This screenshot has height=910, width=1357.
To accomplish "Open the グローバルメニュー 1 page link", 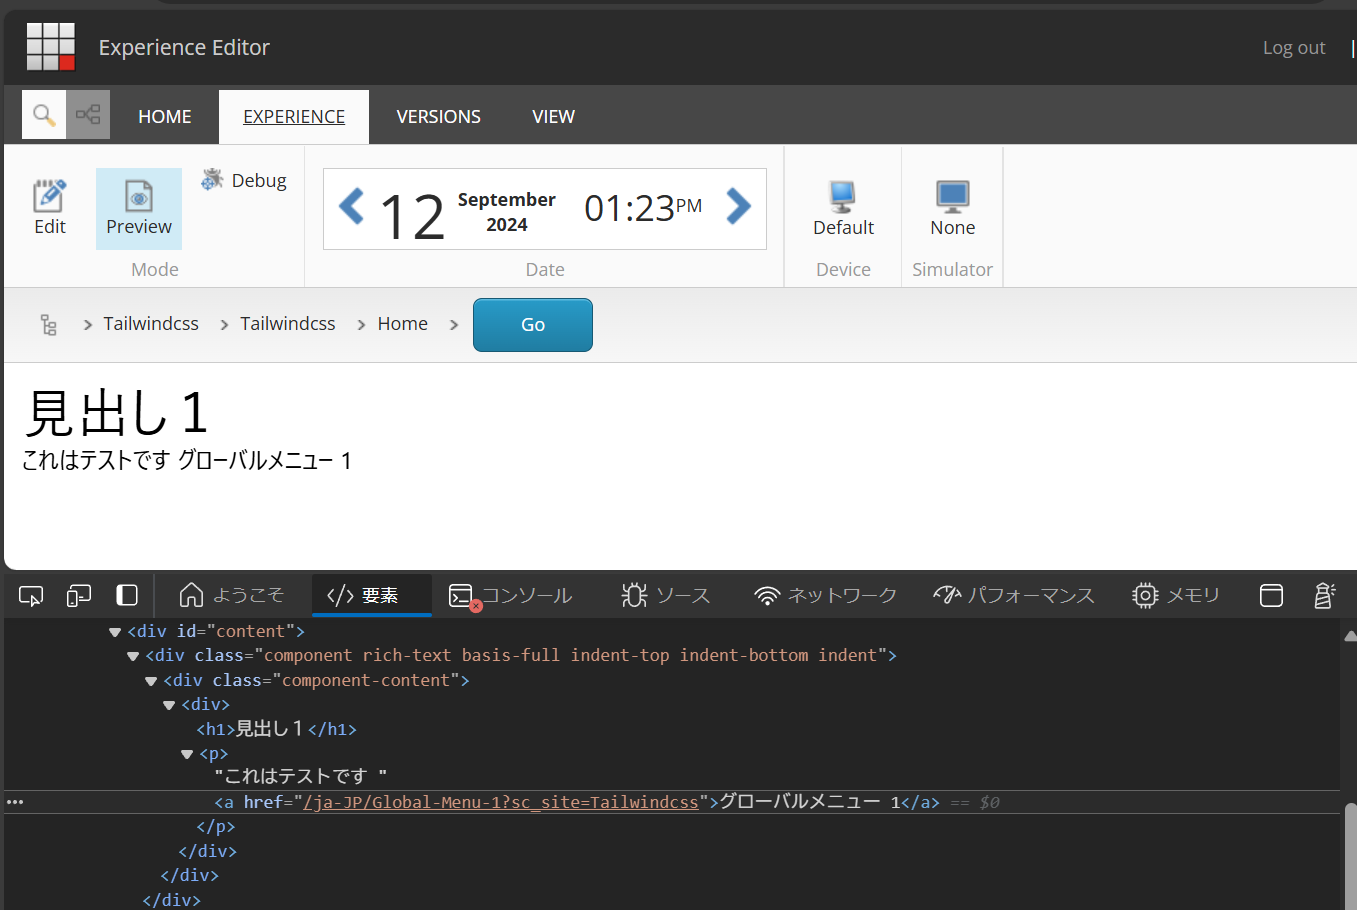I will [x=265, y=461].
